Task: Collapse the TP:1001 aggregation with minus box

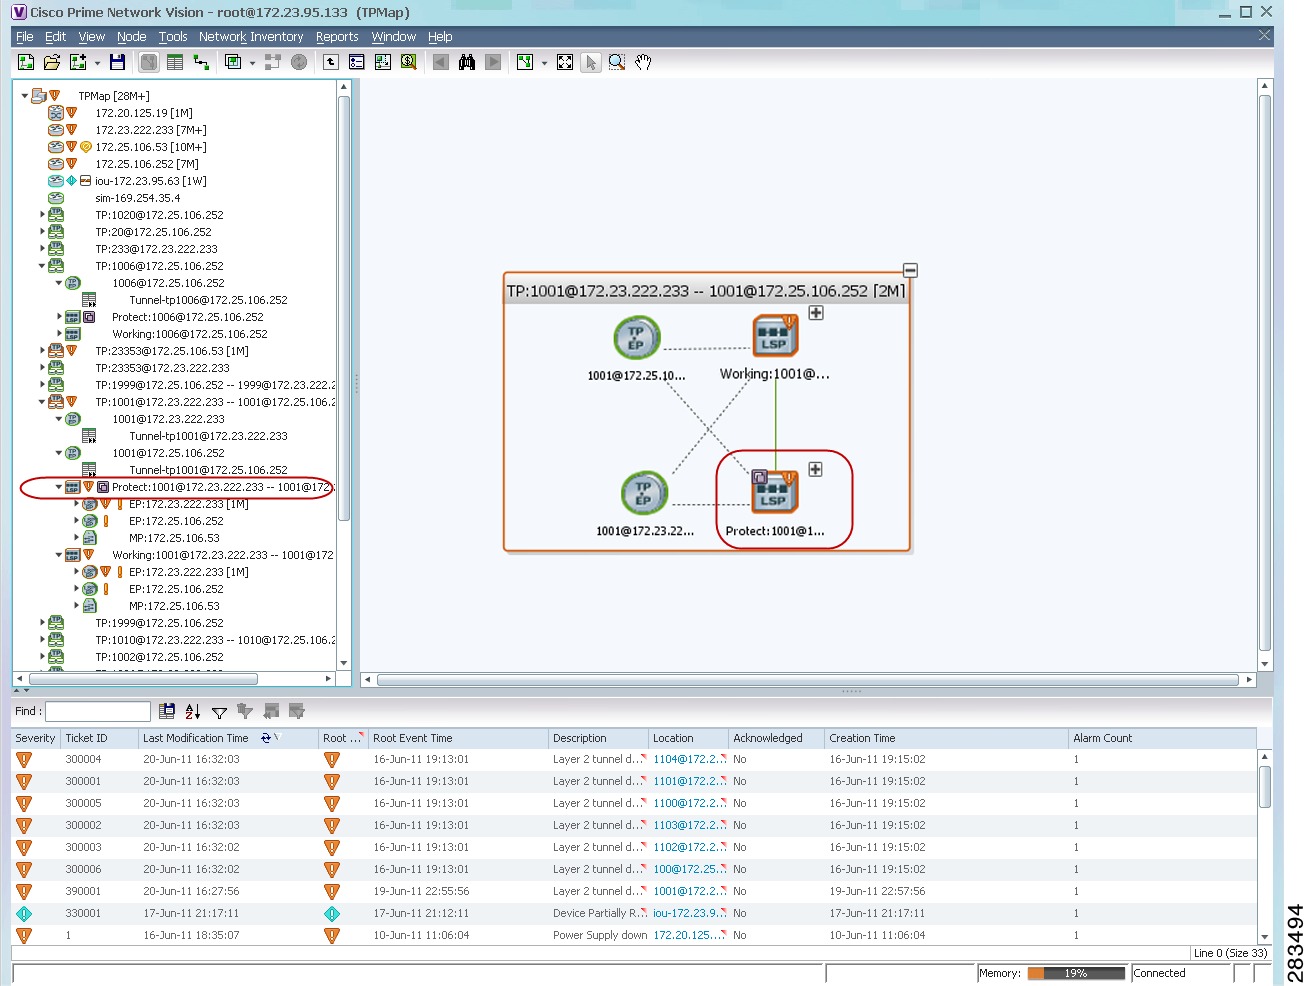Action: [910, 270]
